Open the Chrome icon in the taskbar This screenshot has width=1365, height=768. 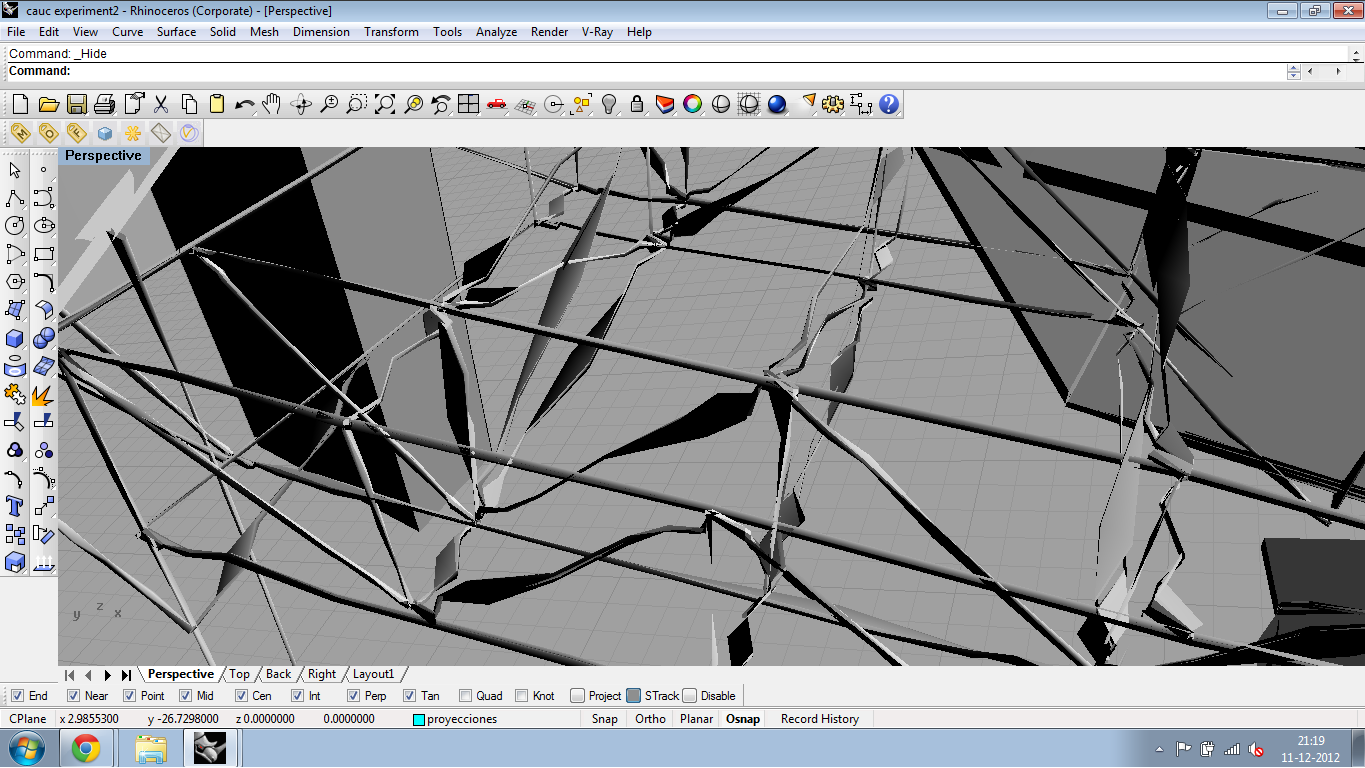click(x=85, y=748)
